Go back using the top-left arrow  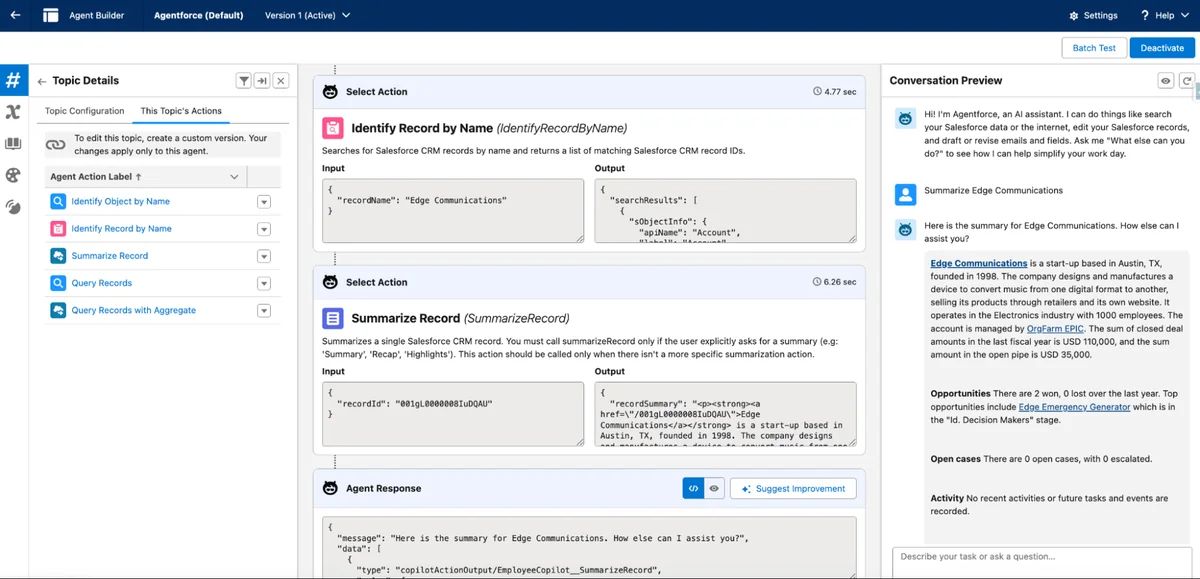pyautogui.click(x=15, y=15)
